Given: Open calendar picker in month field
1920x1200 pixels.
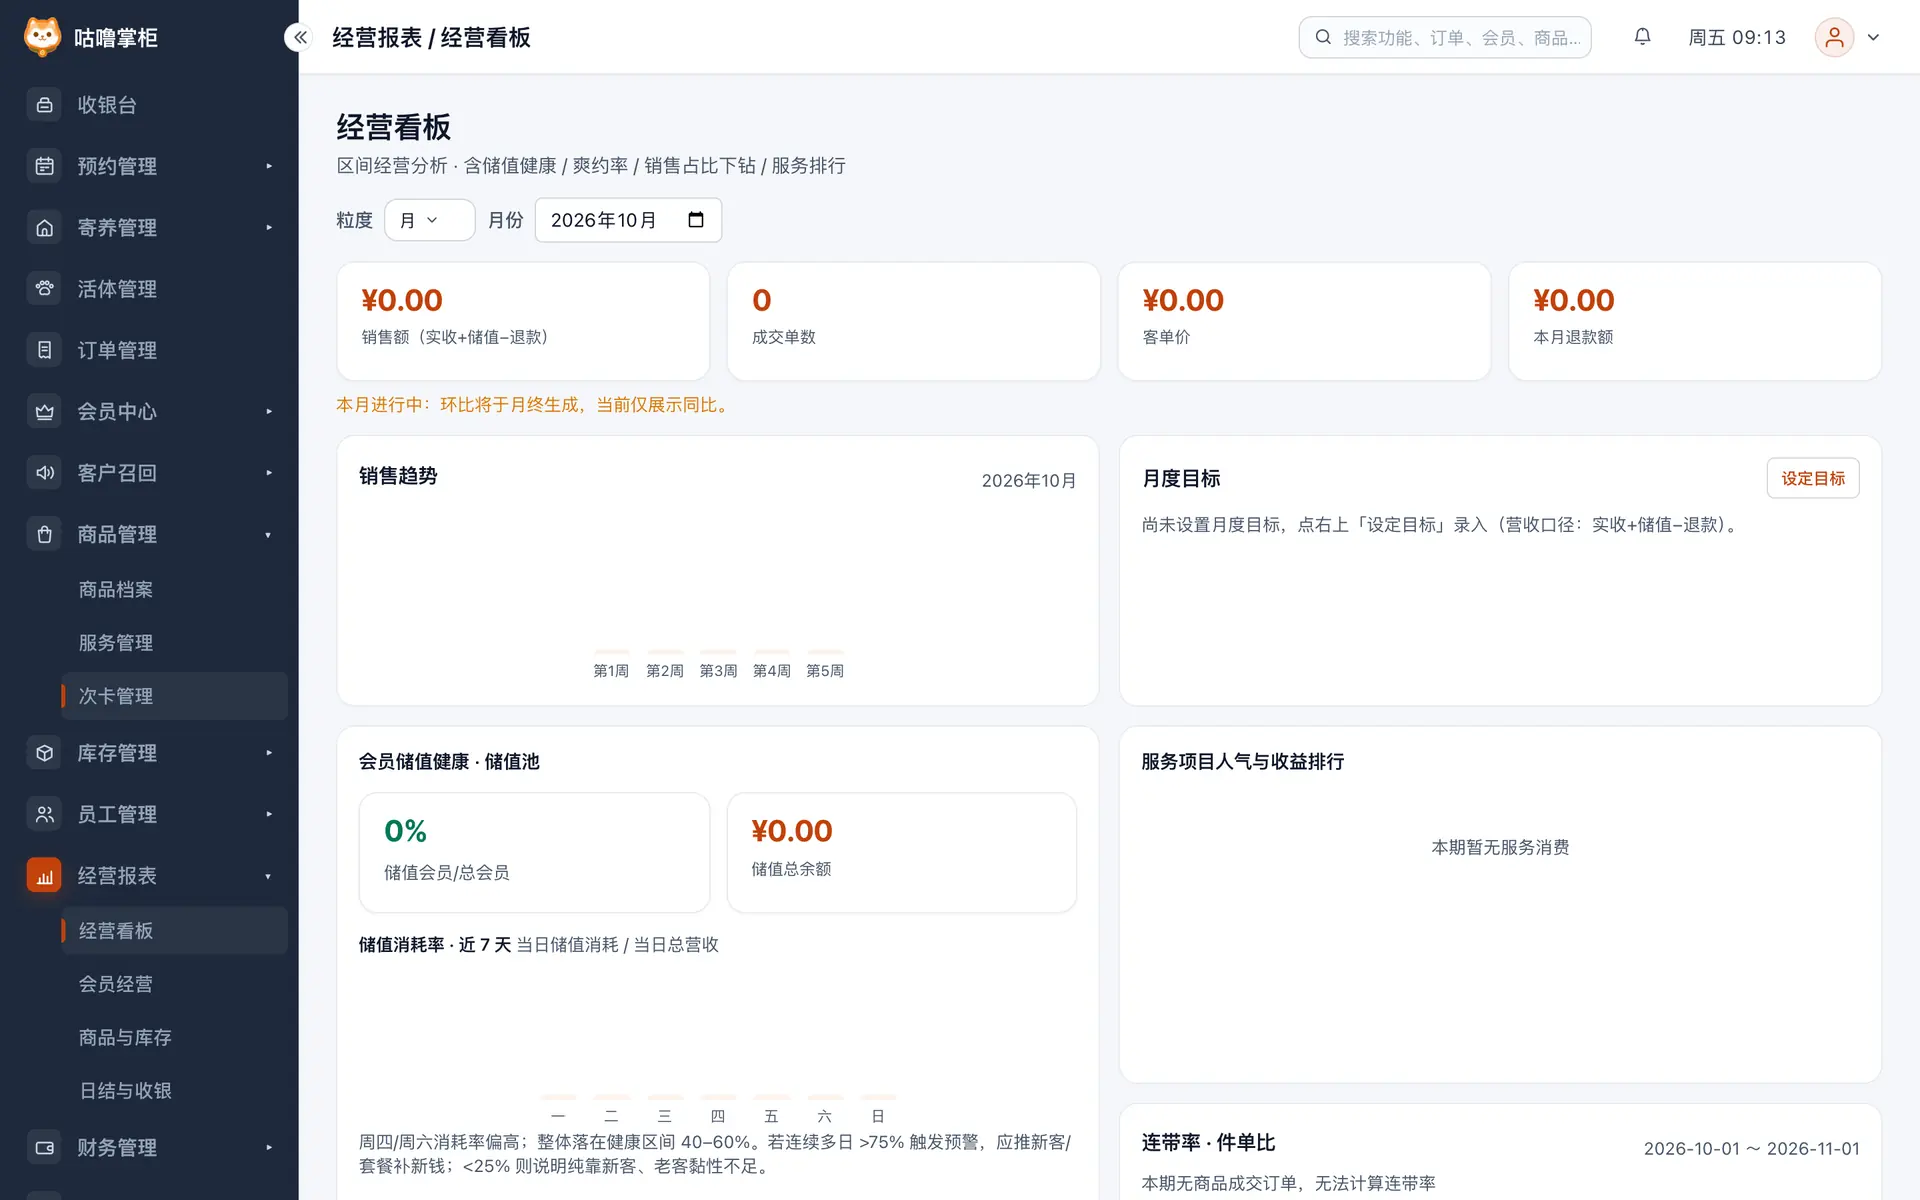Looking at the screenshot, I should (696, 220).
